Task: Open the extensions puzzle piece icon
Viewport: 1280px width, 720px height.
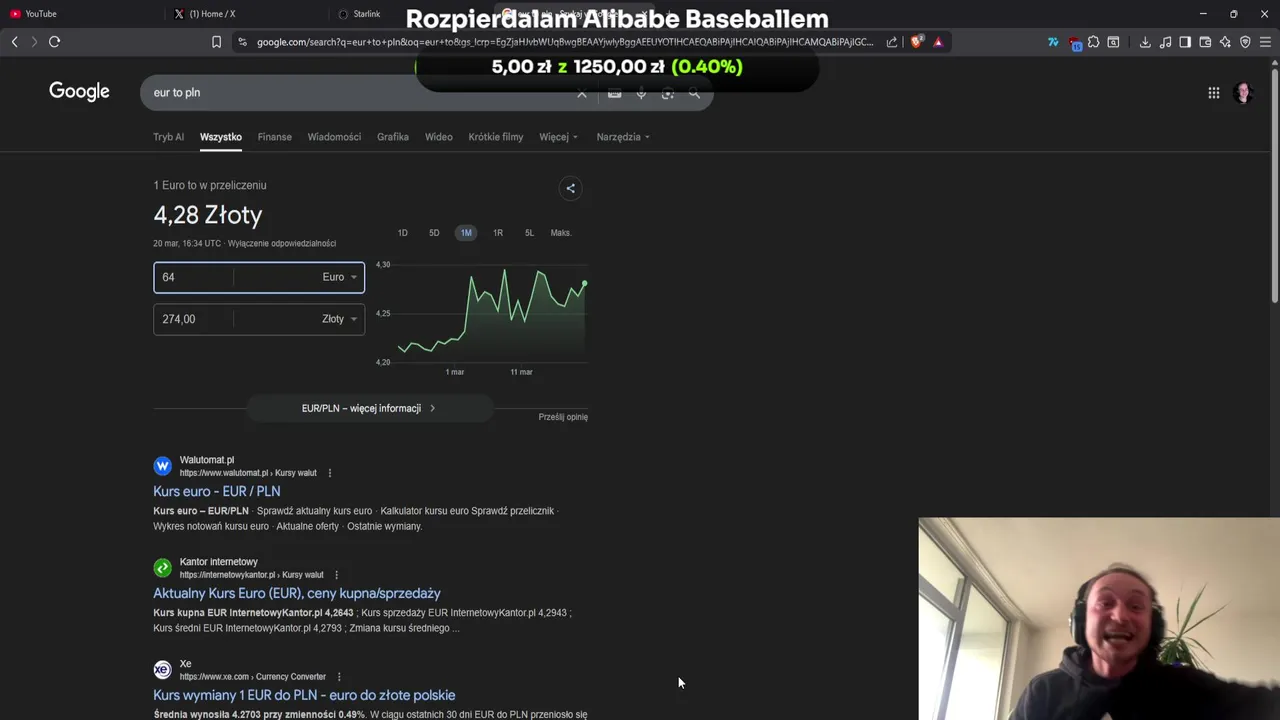Action: [1093, 42]
